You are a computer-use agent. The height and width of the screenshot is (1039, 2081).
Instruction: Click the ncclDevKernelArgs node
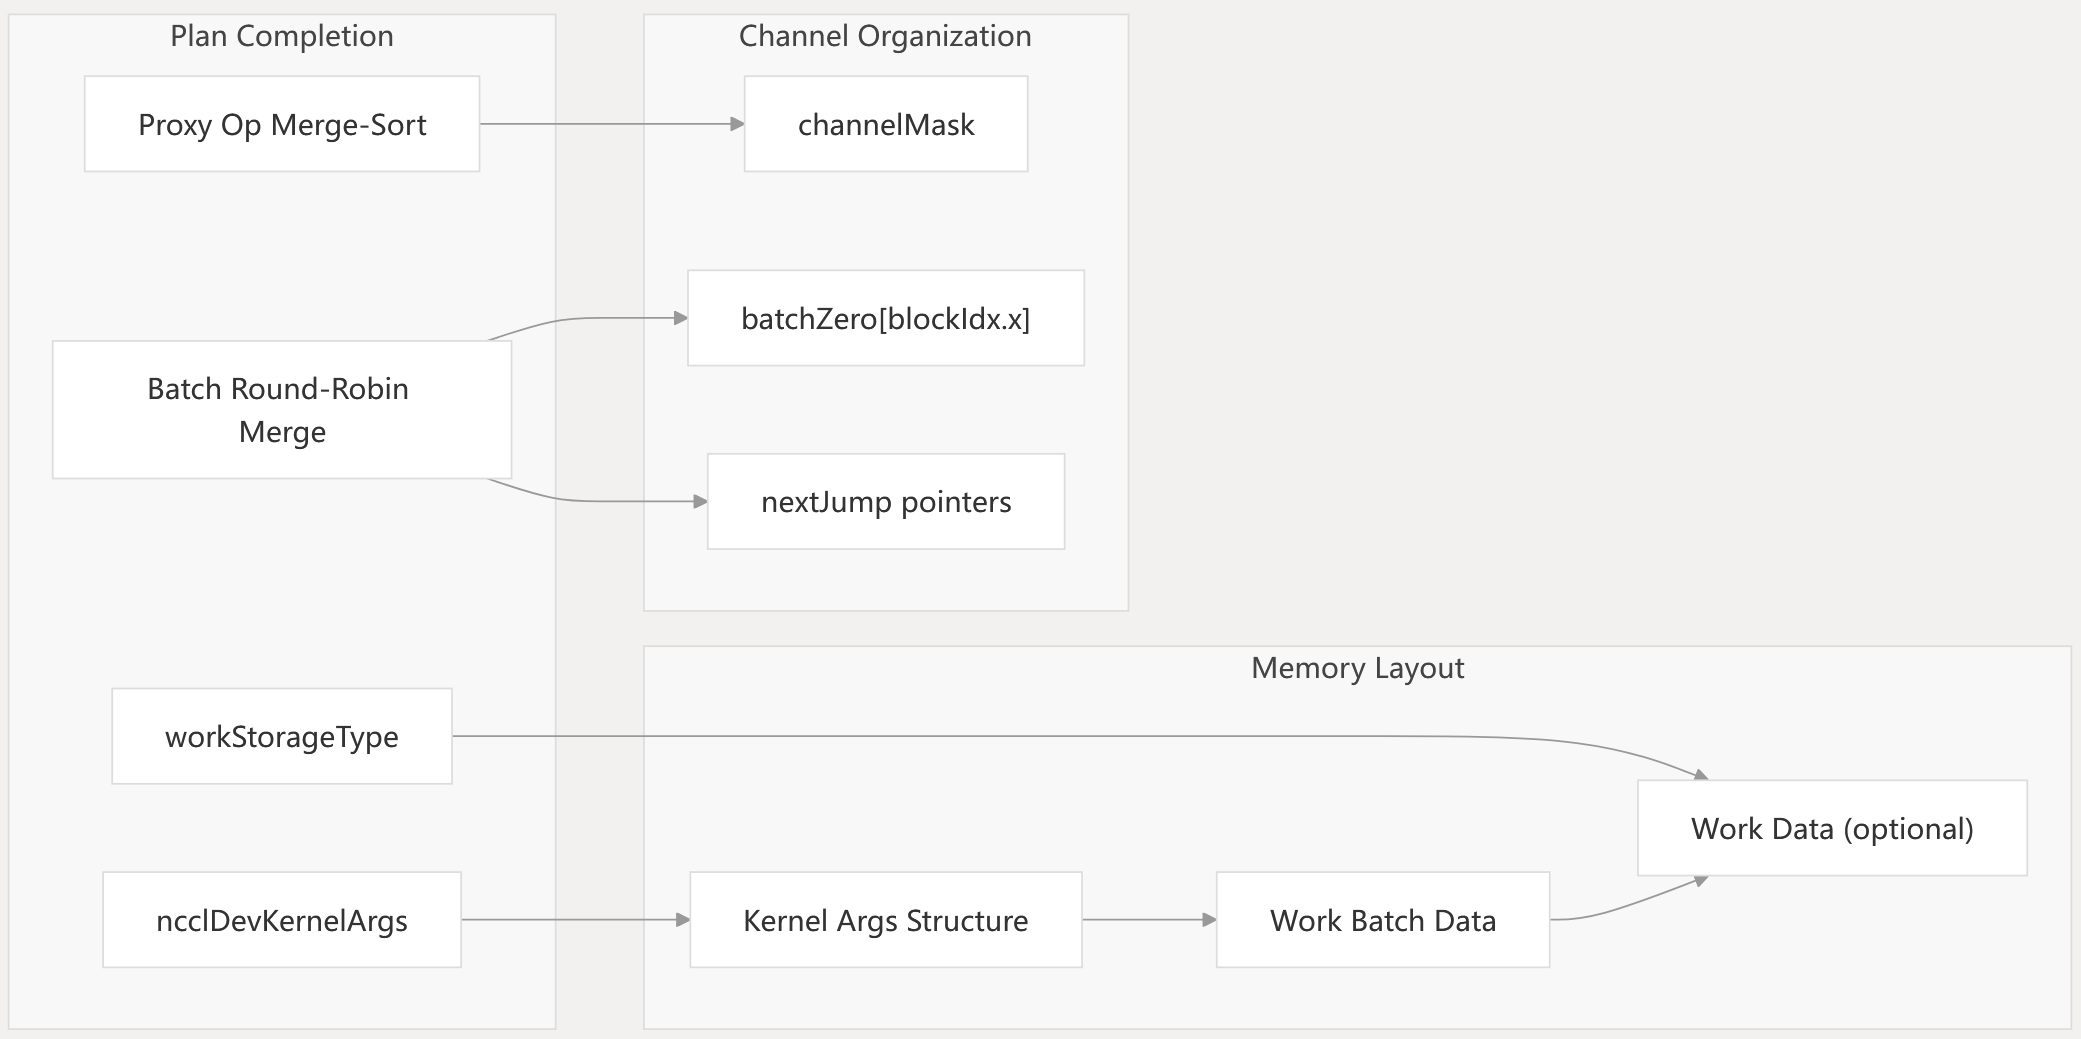click(x=282, y=920)
